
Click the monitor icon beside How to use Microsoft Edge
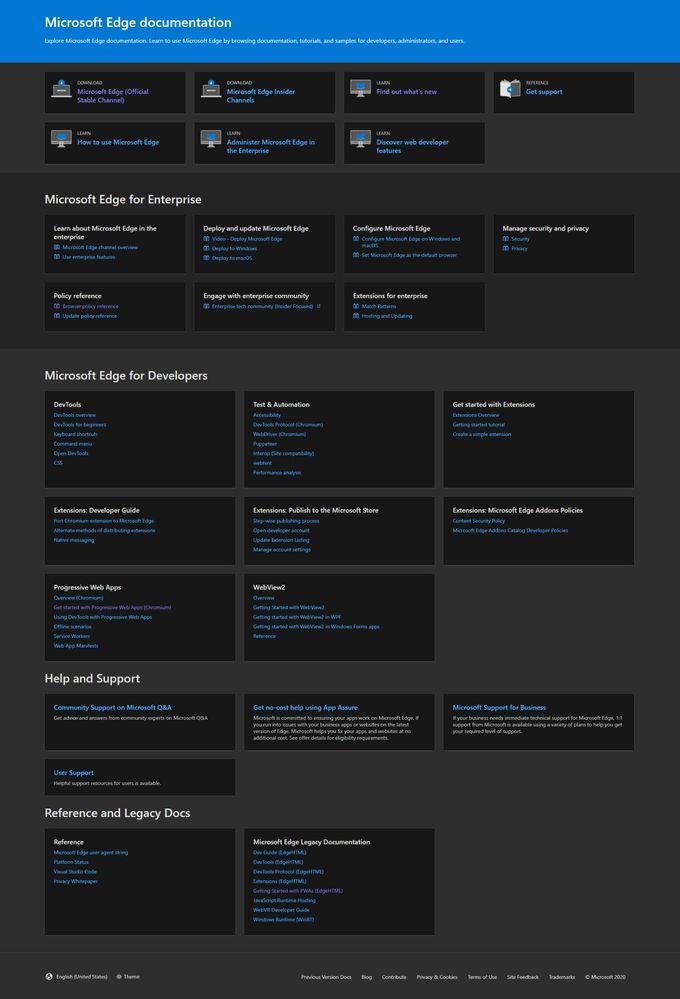(x=61, y=139)
